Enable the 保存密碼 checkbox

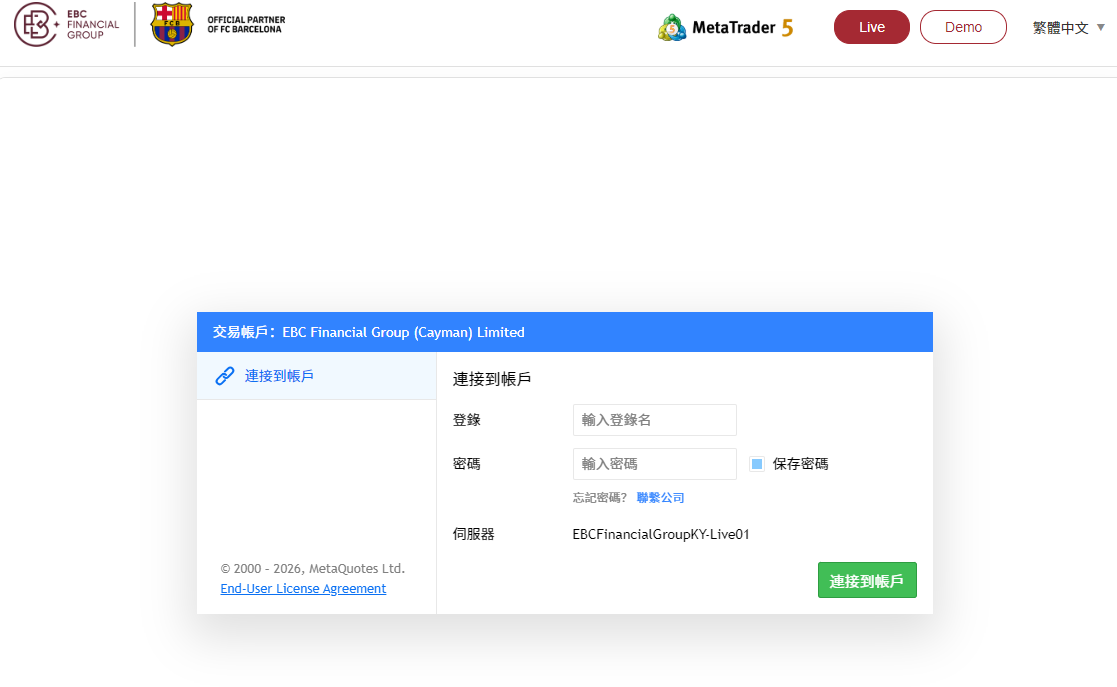click(x=757, y=463)
